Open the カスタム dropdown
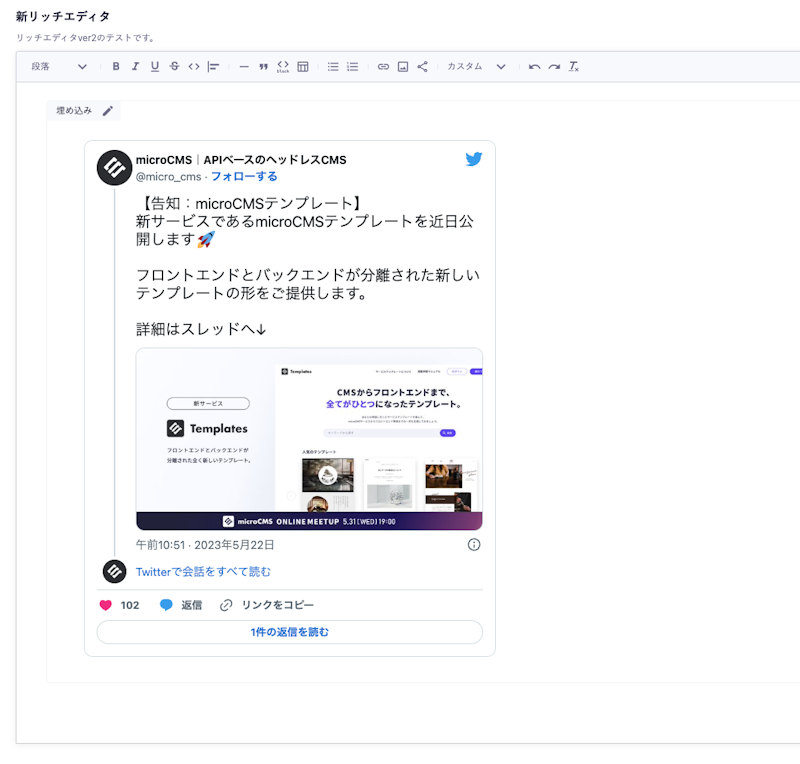The height and width of the screenshot is (764, 800). pos(470,67)
